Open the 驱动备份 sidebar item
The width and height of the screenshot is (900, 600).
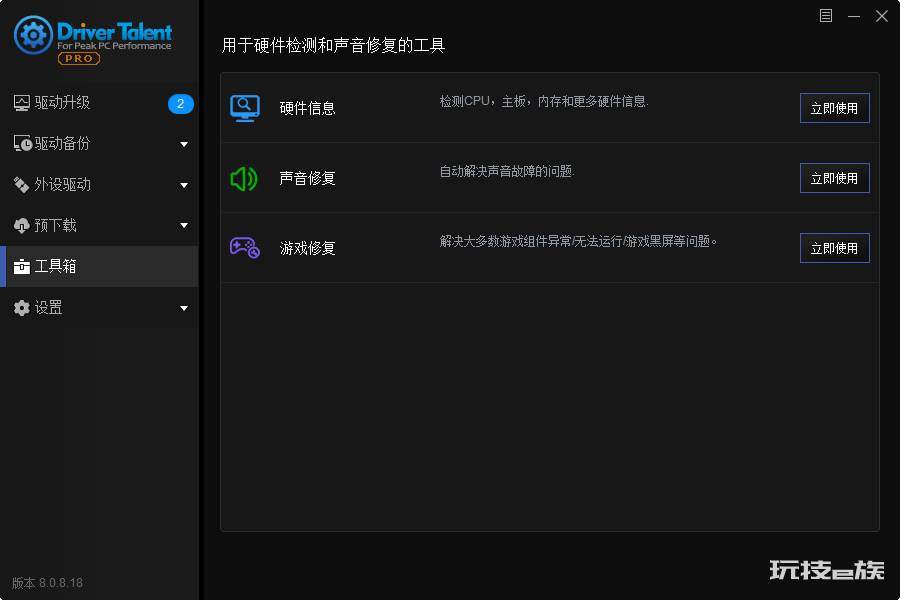click(99, 144)
